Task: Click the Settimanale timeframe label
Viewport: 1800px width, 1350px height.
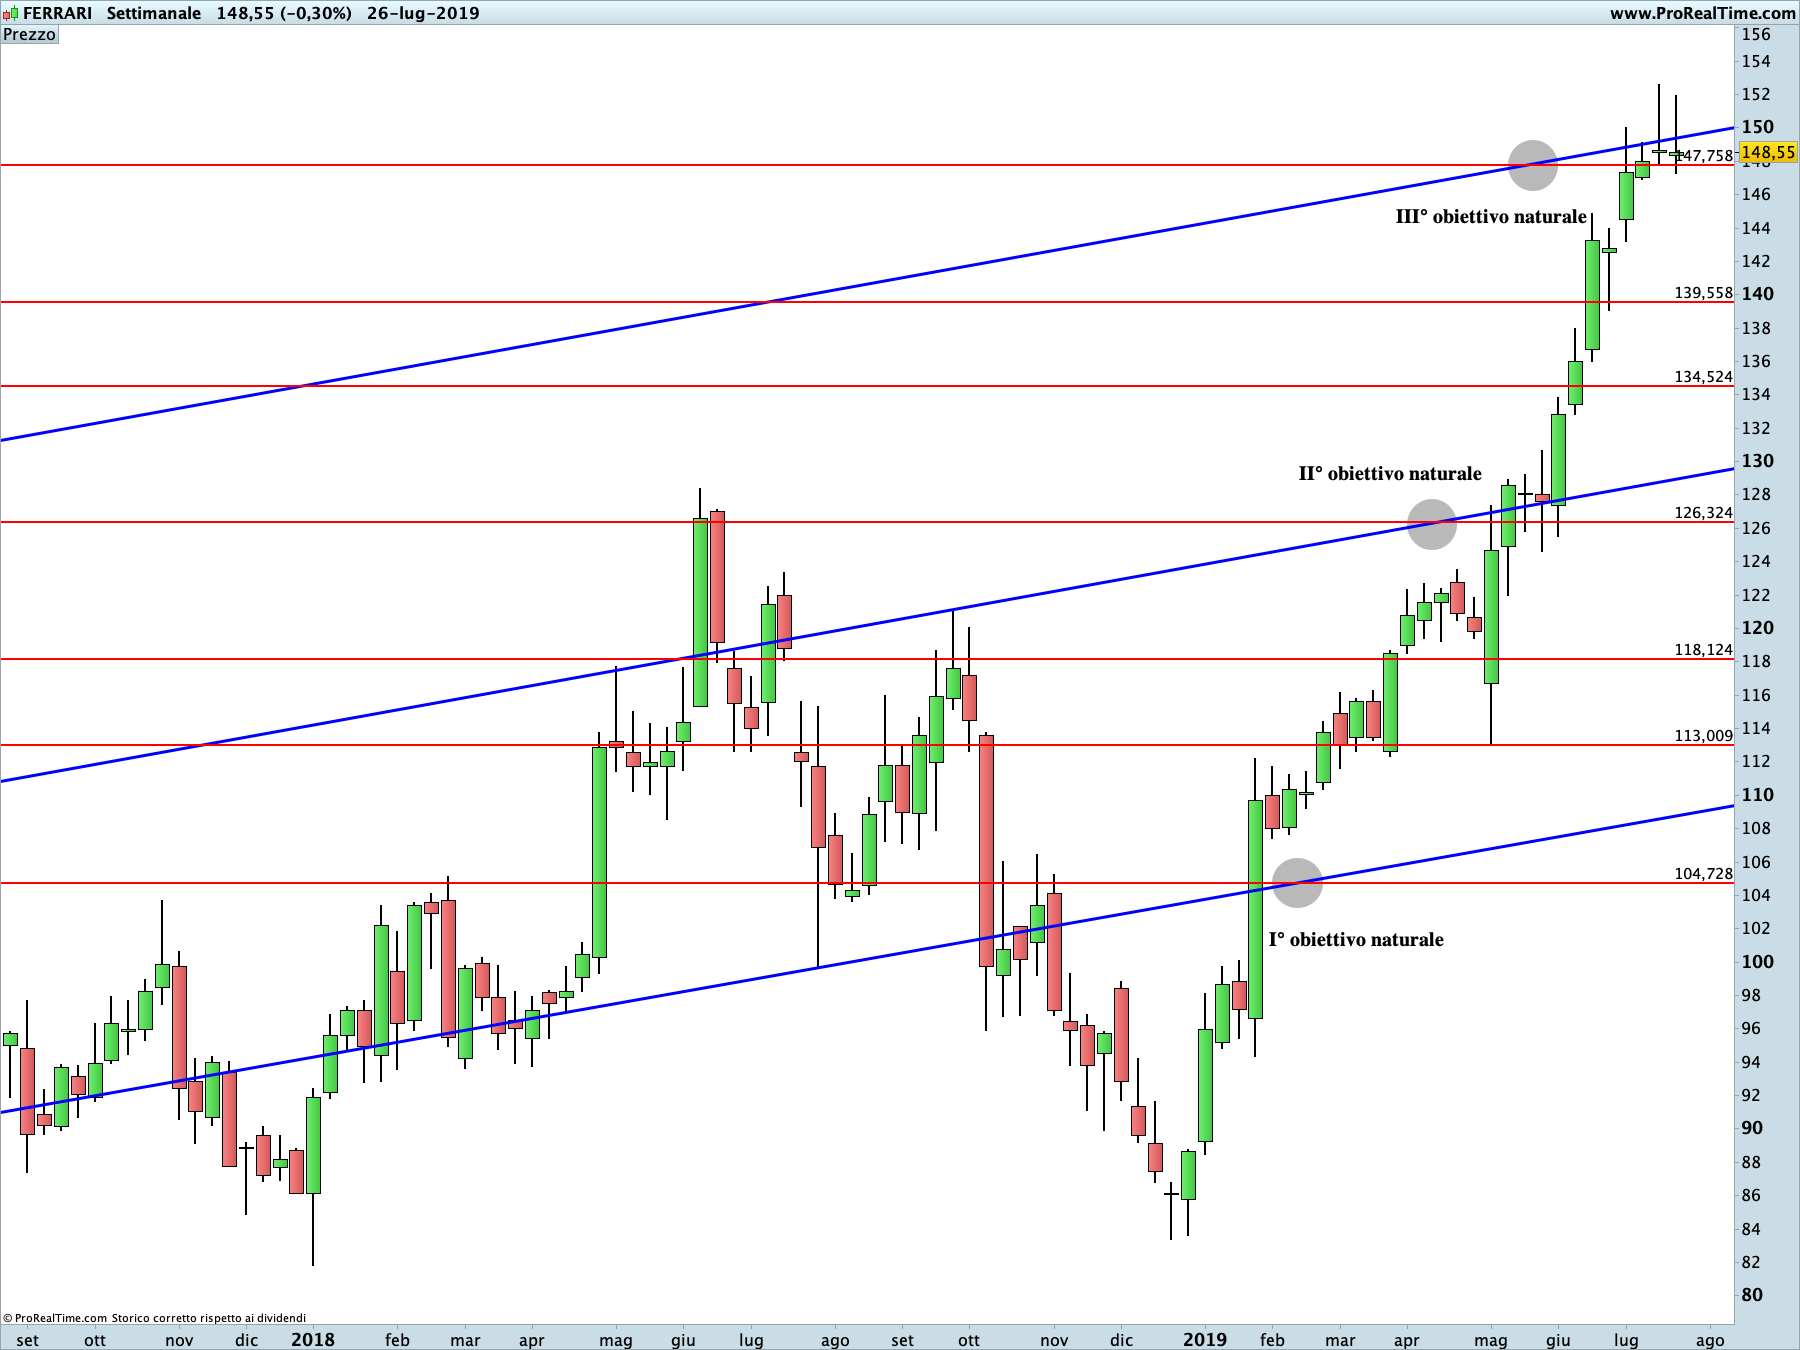Action: tap(154, 13)
